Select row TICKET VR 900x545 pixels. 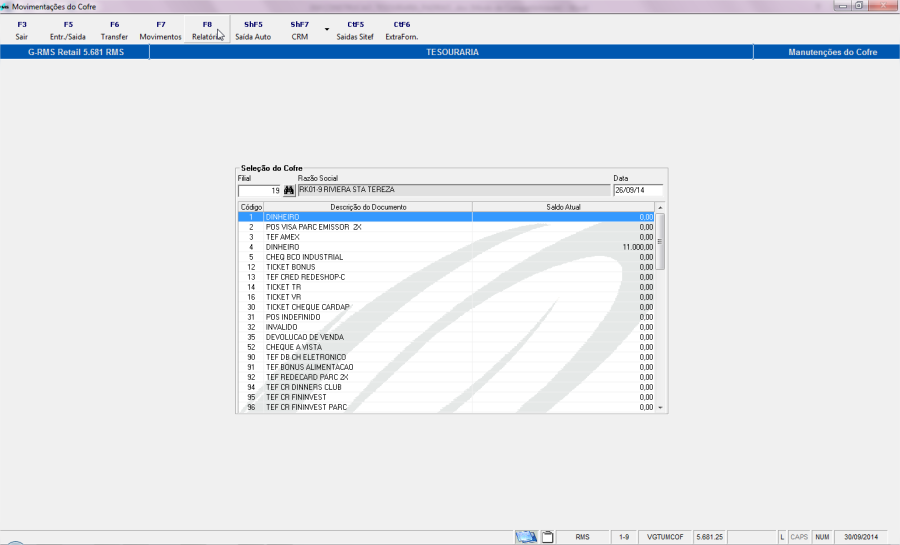[446, 297]
